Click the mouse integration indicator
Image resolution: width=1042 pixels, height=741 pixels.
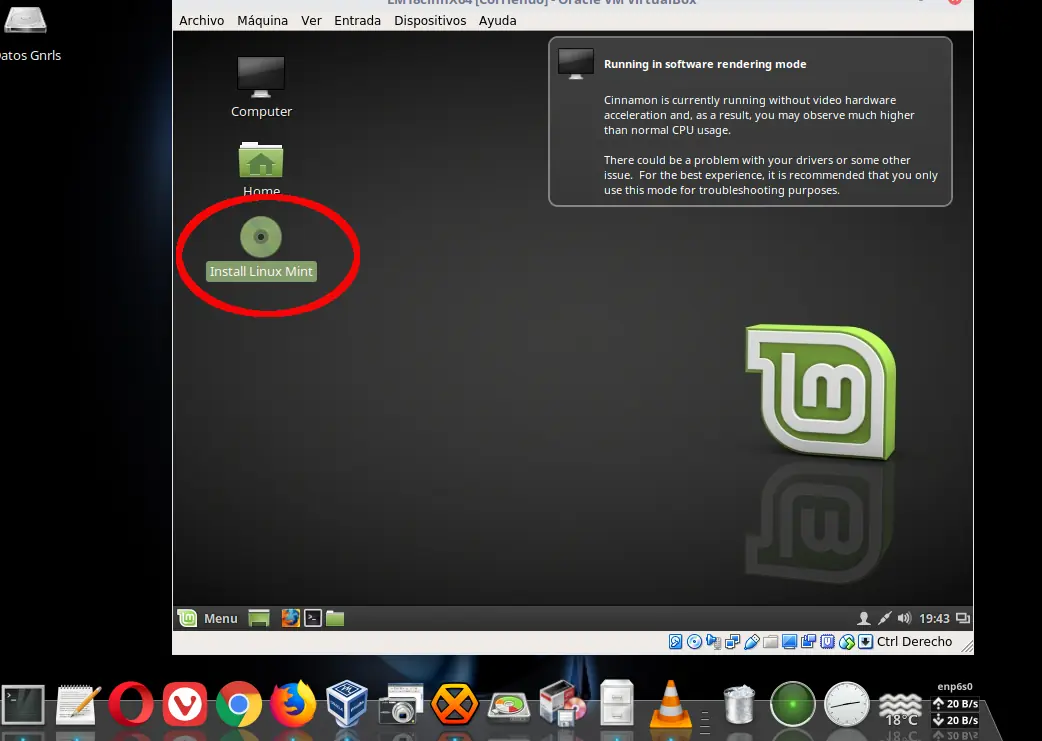(847, 642)
